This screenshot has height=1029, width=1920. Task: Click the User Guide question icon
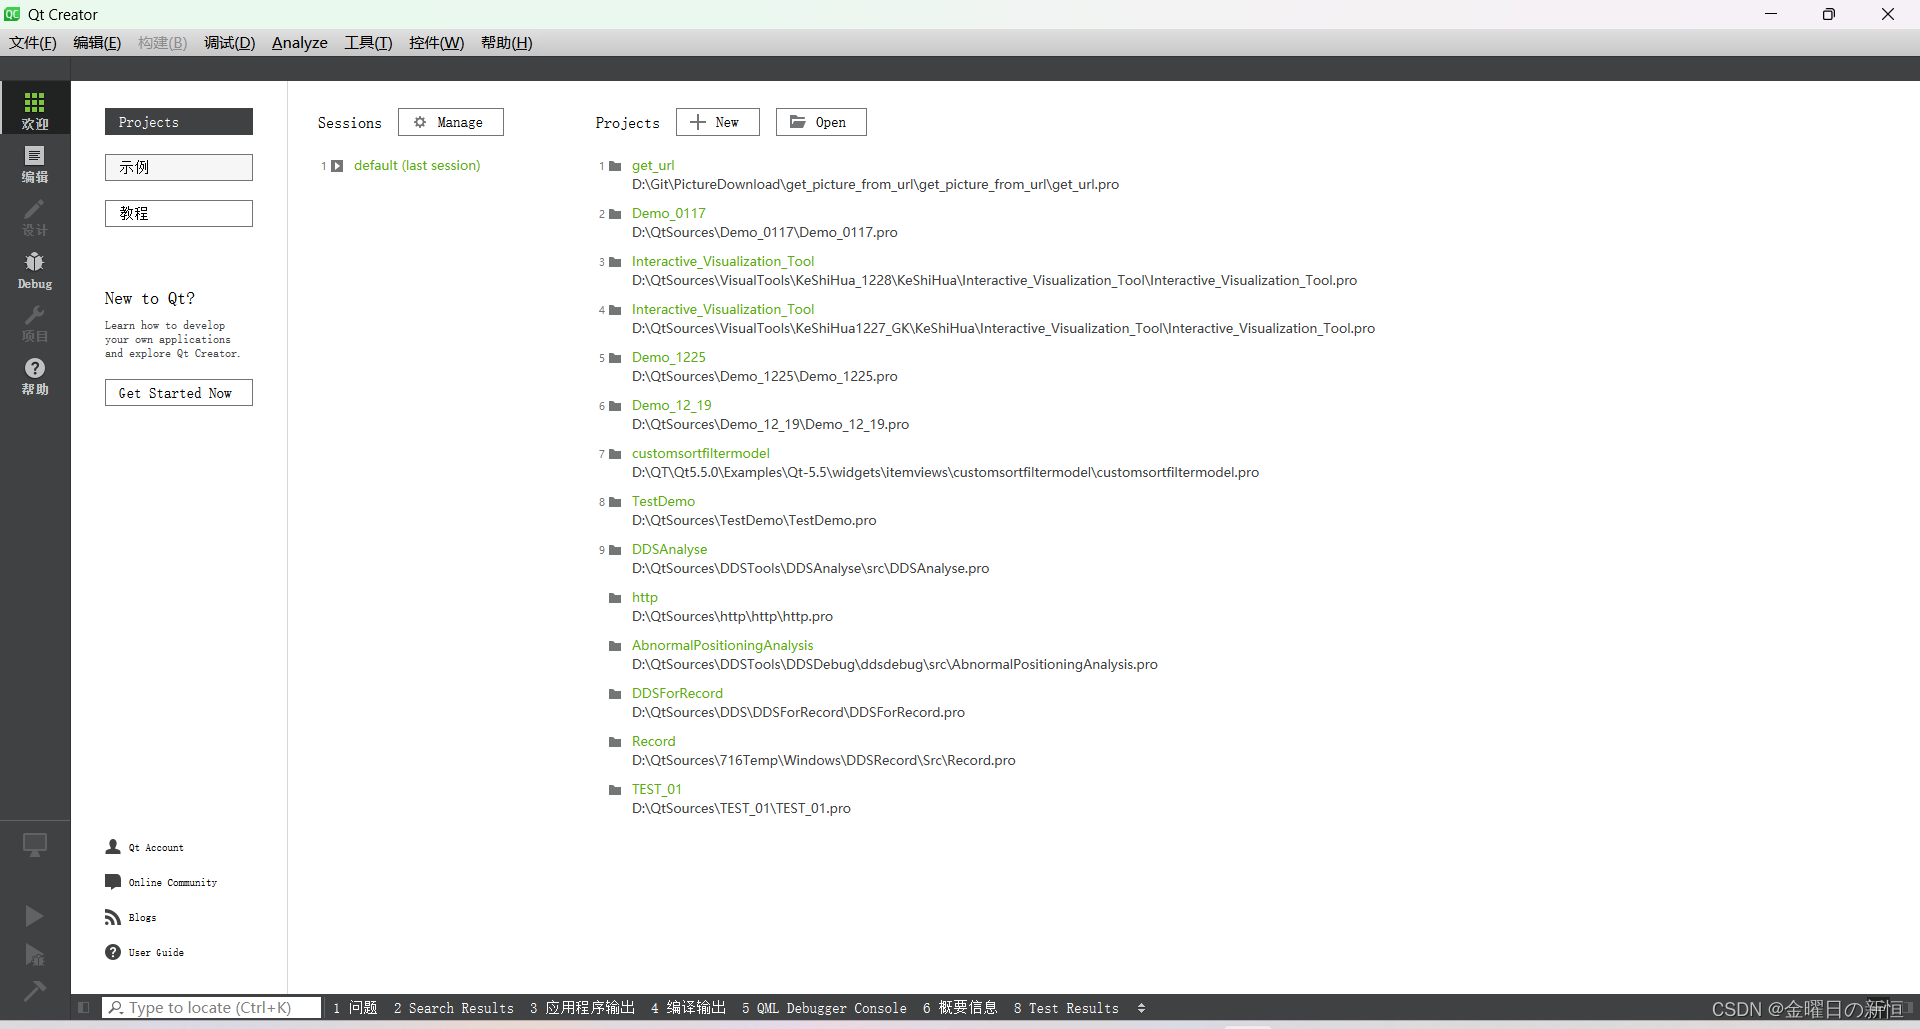tap(113, 952)
